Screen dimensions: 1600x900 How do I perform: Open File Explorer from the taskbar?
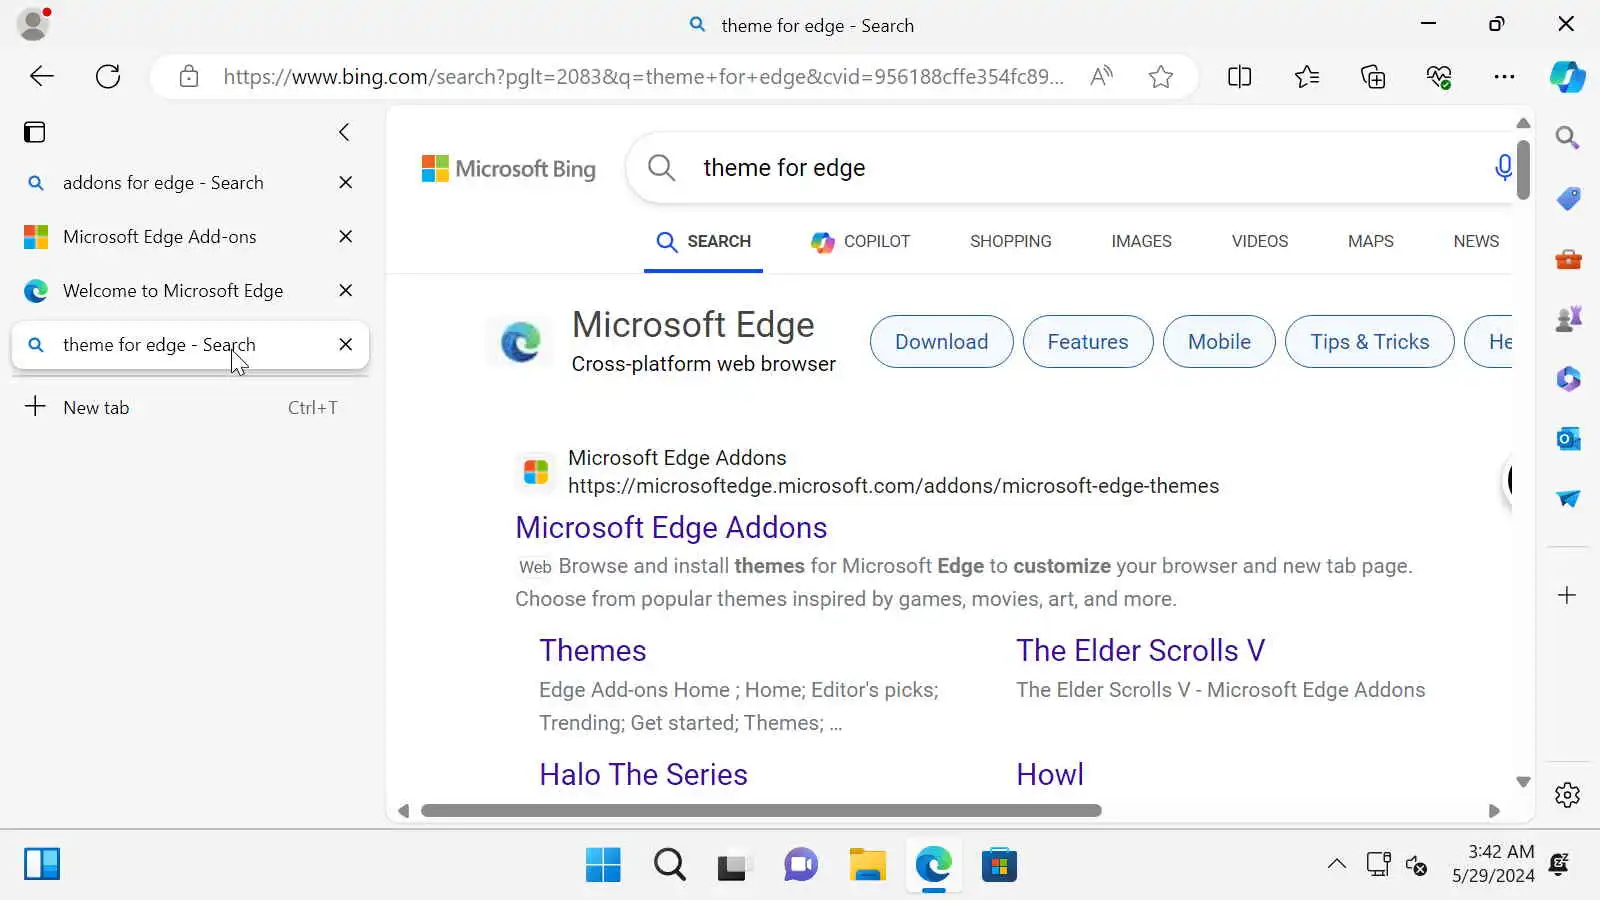tap(867, 865)
